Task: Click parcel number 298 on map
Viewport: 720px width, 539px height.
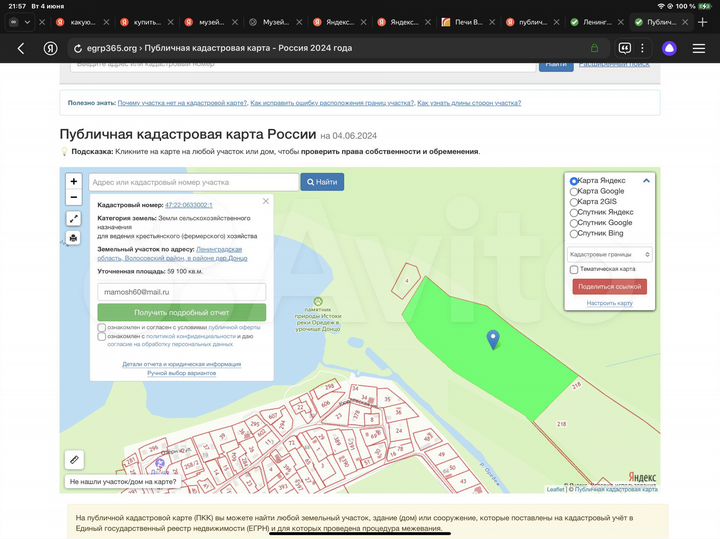Action: [x=329, y=387]
